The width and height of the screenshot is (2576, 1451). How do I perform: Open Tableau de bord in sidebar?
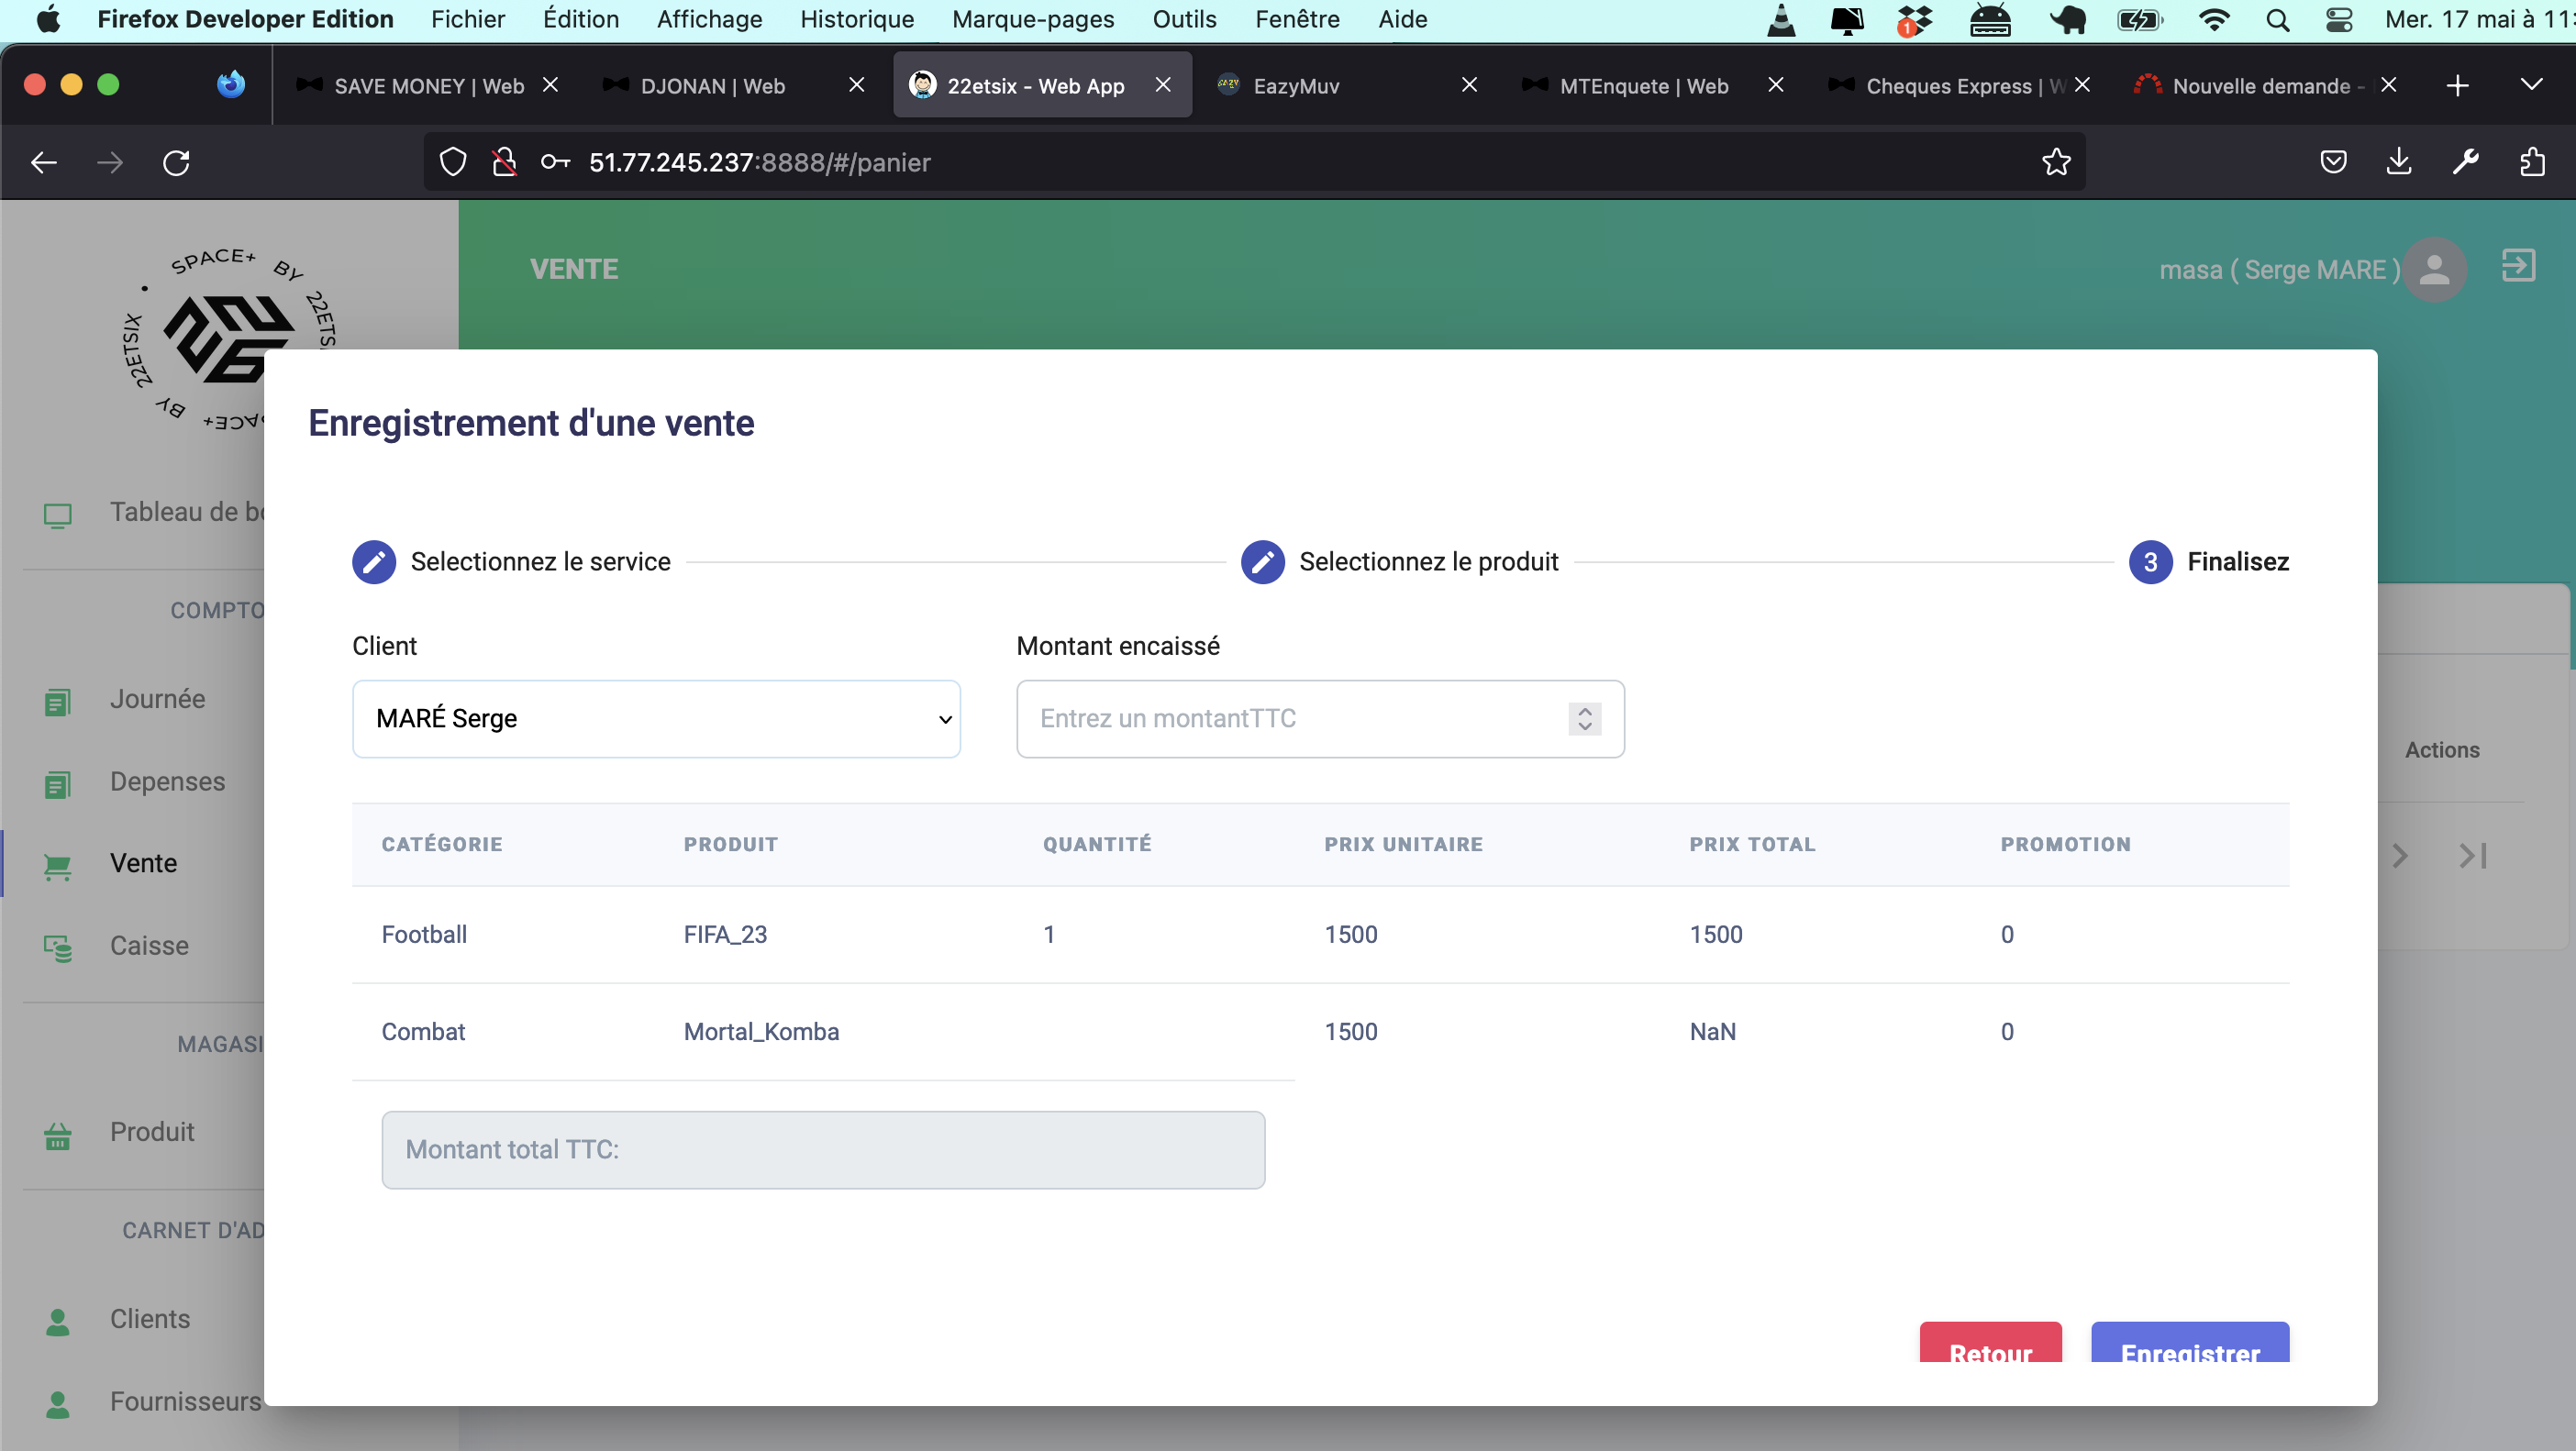[x=186, y=512]
